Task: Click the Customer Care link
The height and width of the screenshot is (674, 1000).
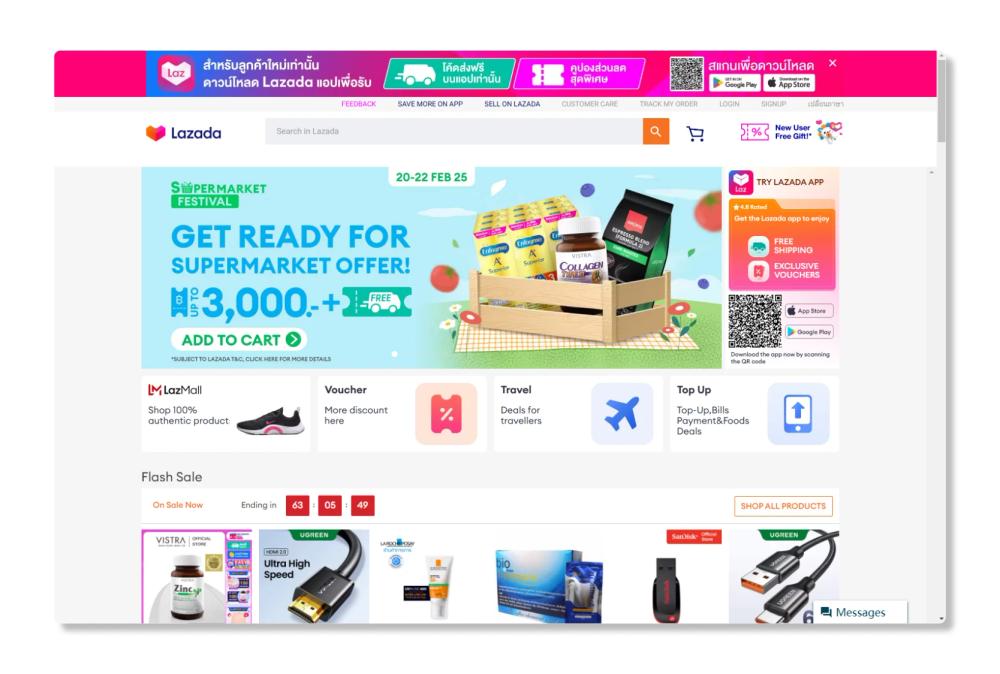Action: (x=589, y=104)
